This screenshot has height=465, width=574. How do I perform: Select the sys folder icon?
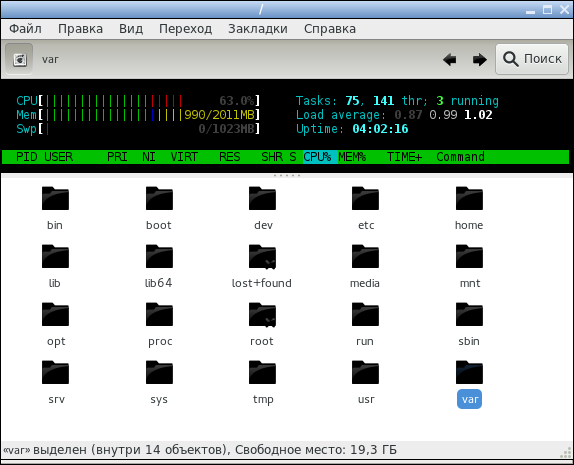(x=159, y=372)
